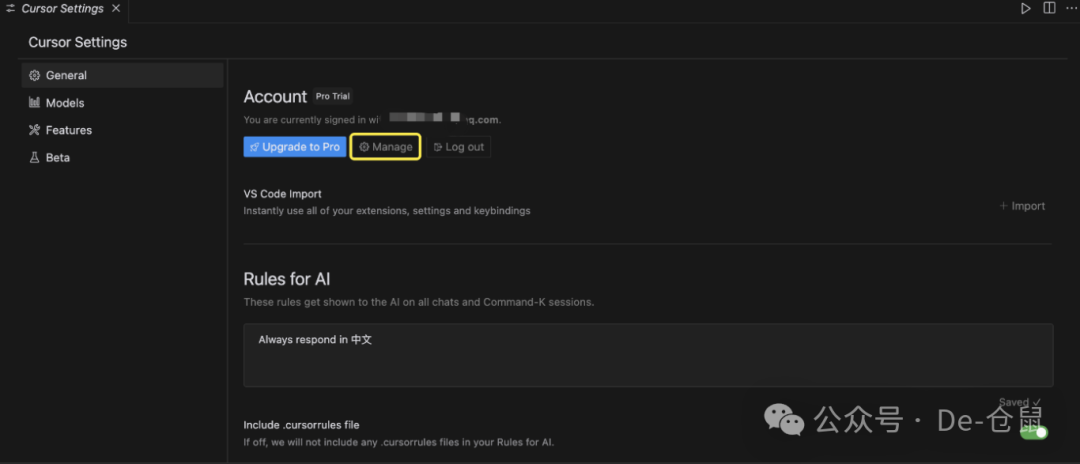Click the "Instantly use all of your extensions" description

point(387,211)
